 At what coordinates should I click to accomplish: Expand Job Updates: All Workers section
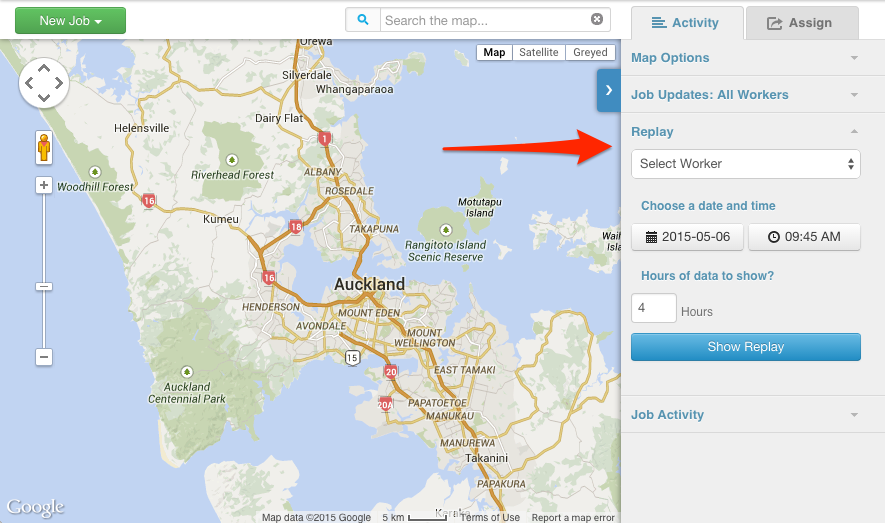tap(745, 95)
